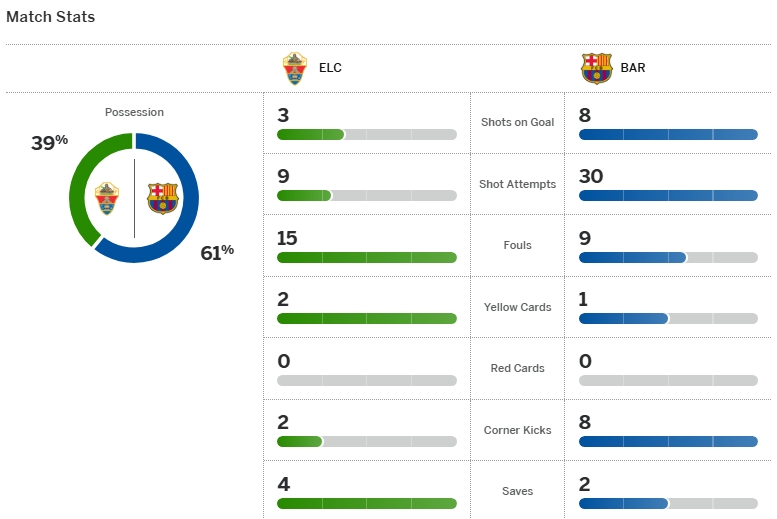Click Elche's Yellow Cards bar
777x519 pixels.
366,319
